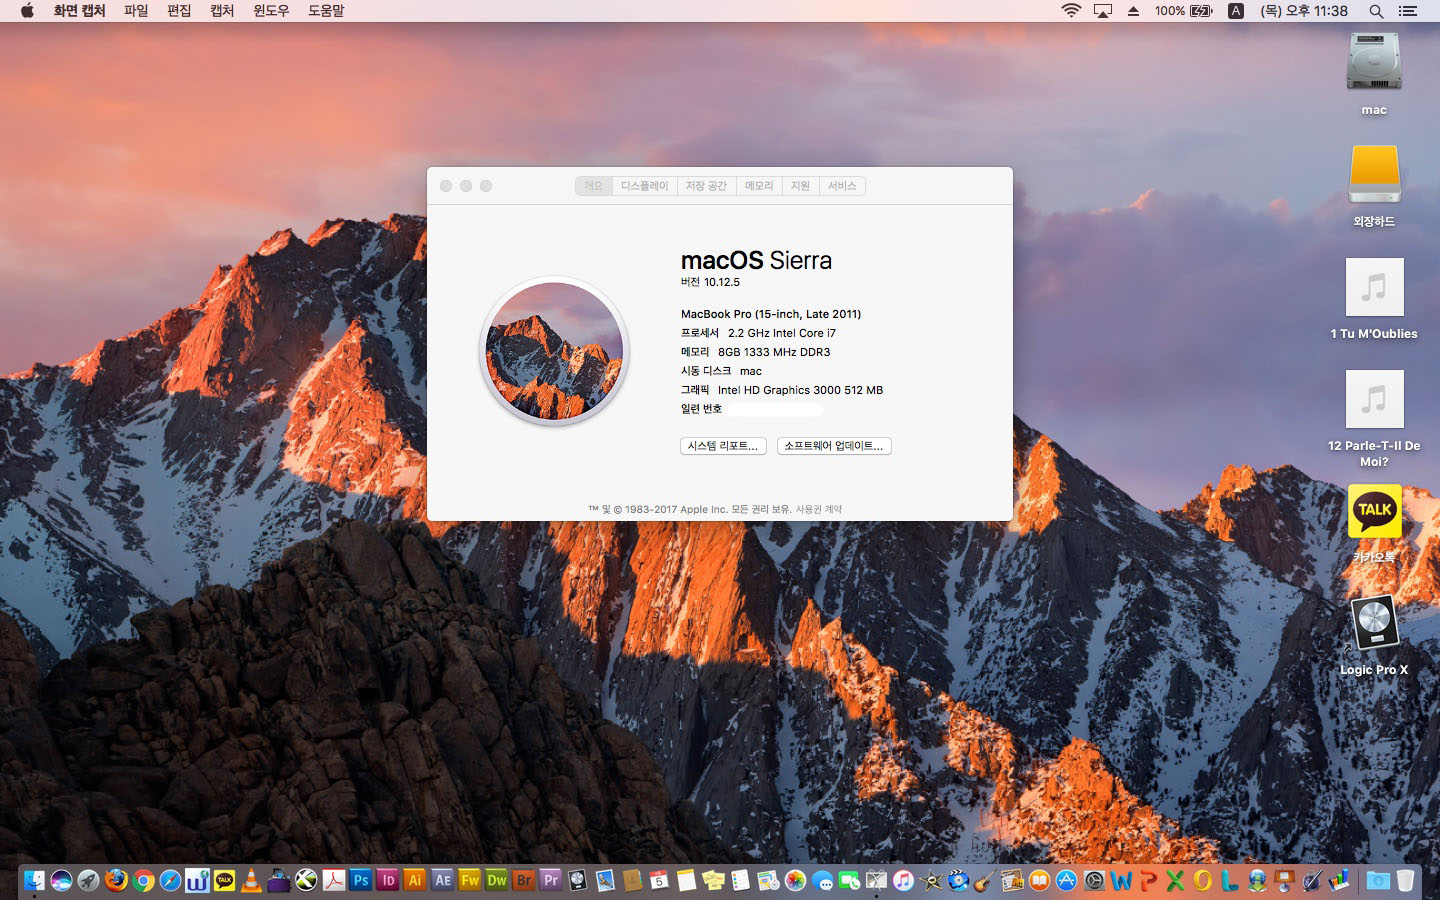Open the 윈도우 menu
1440x900 pixels.
[x=271, y=11]
